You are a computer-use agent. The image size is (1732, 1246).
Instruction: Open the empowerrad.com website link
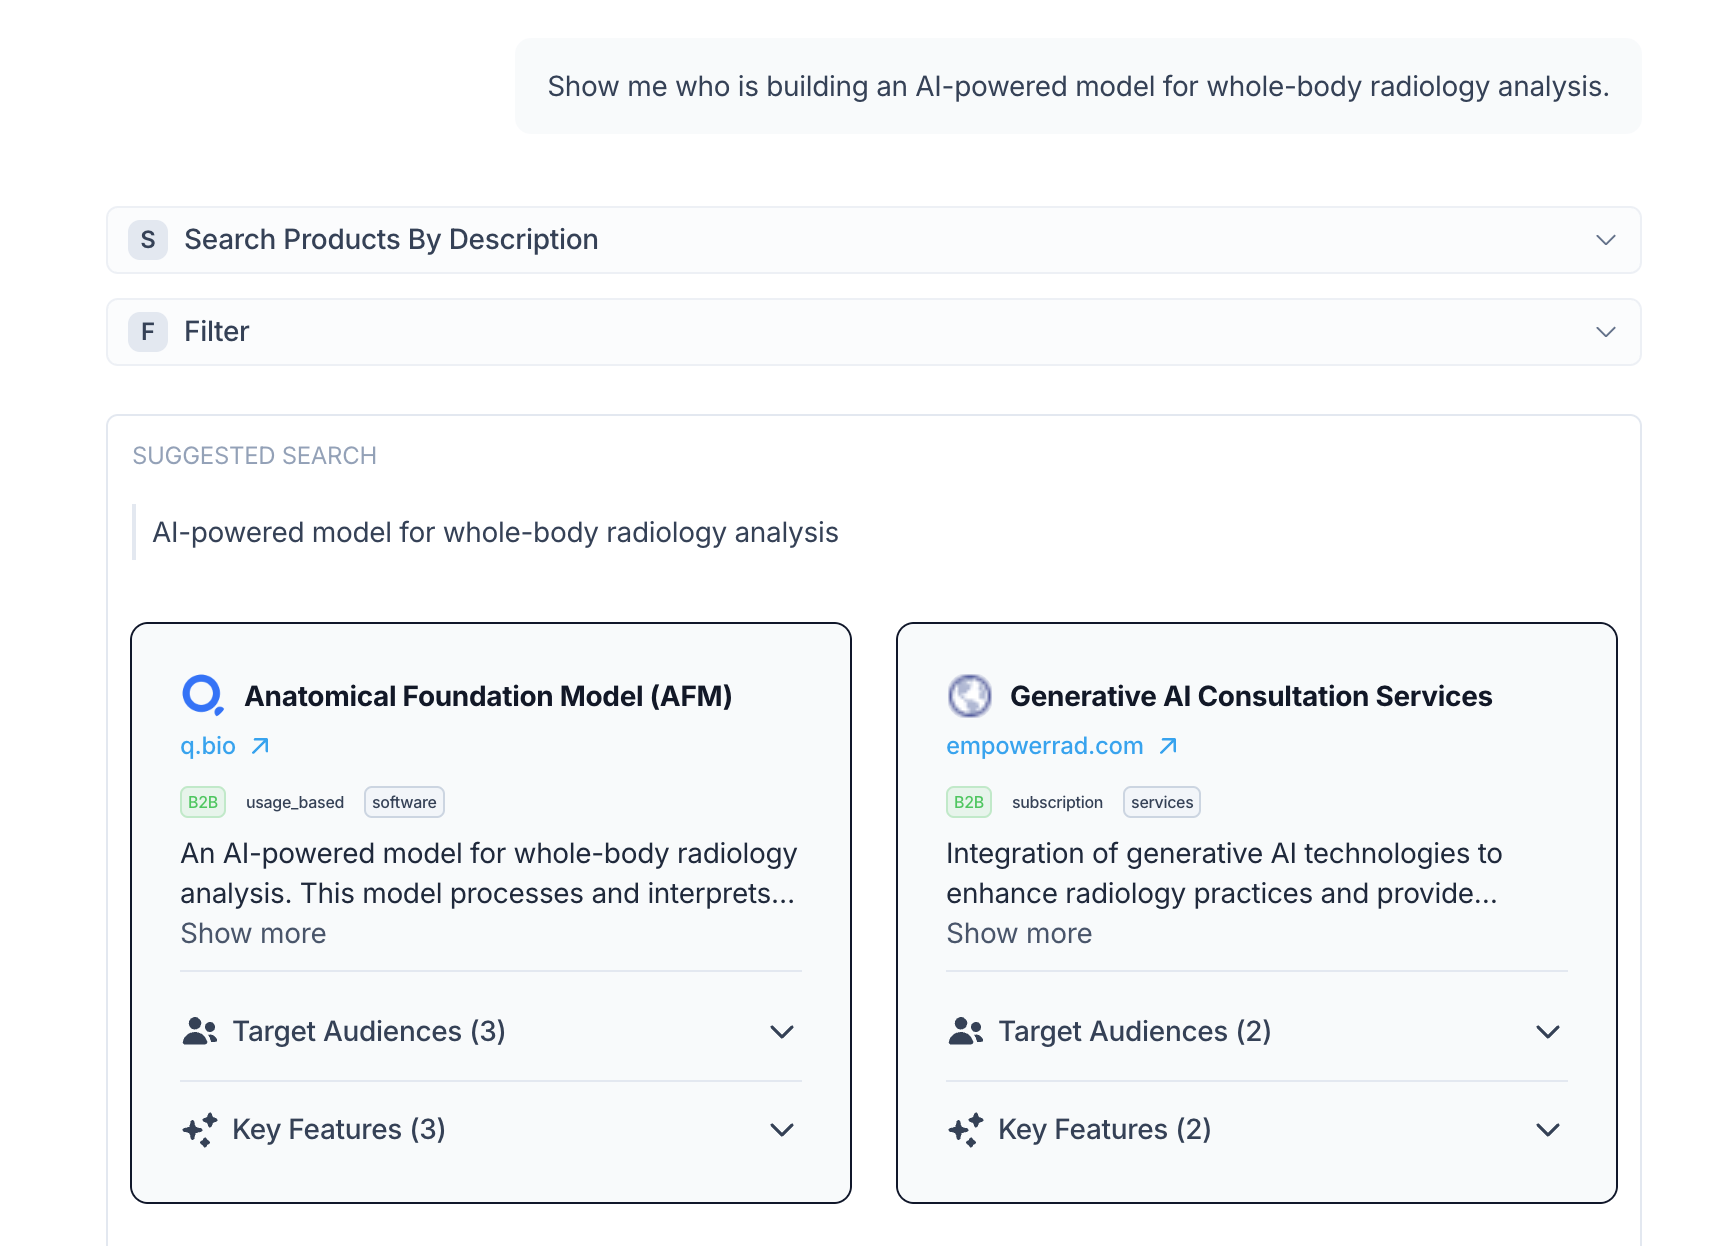coord(1044,746)
